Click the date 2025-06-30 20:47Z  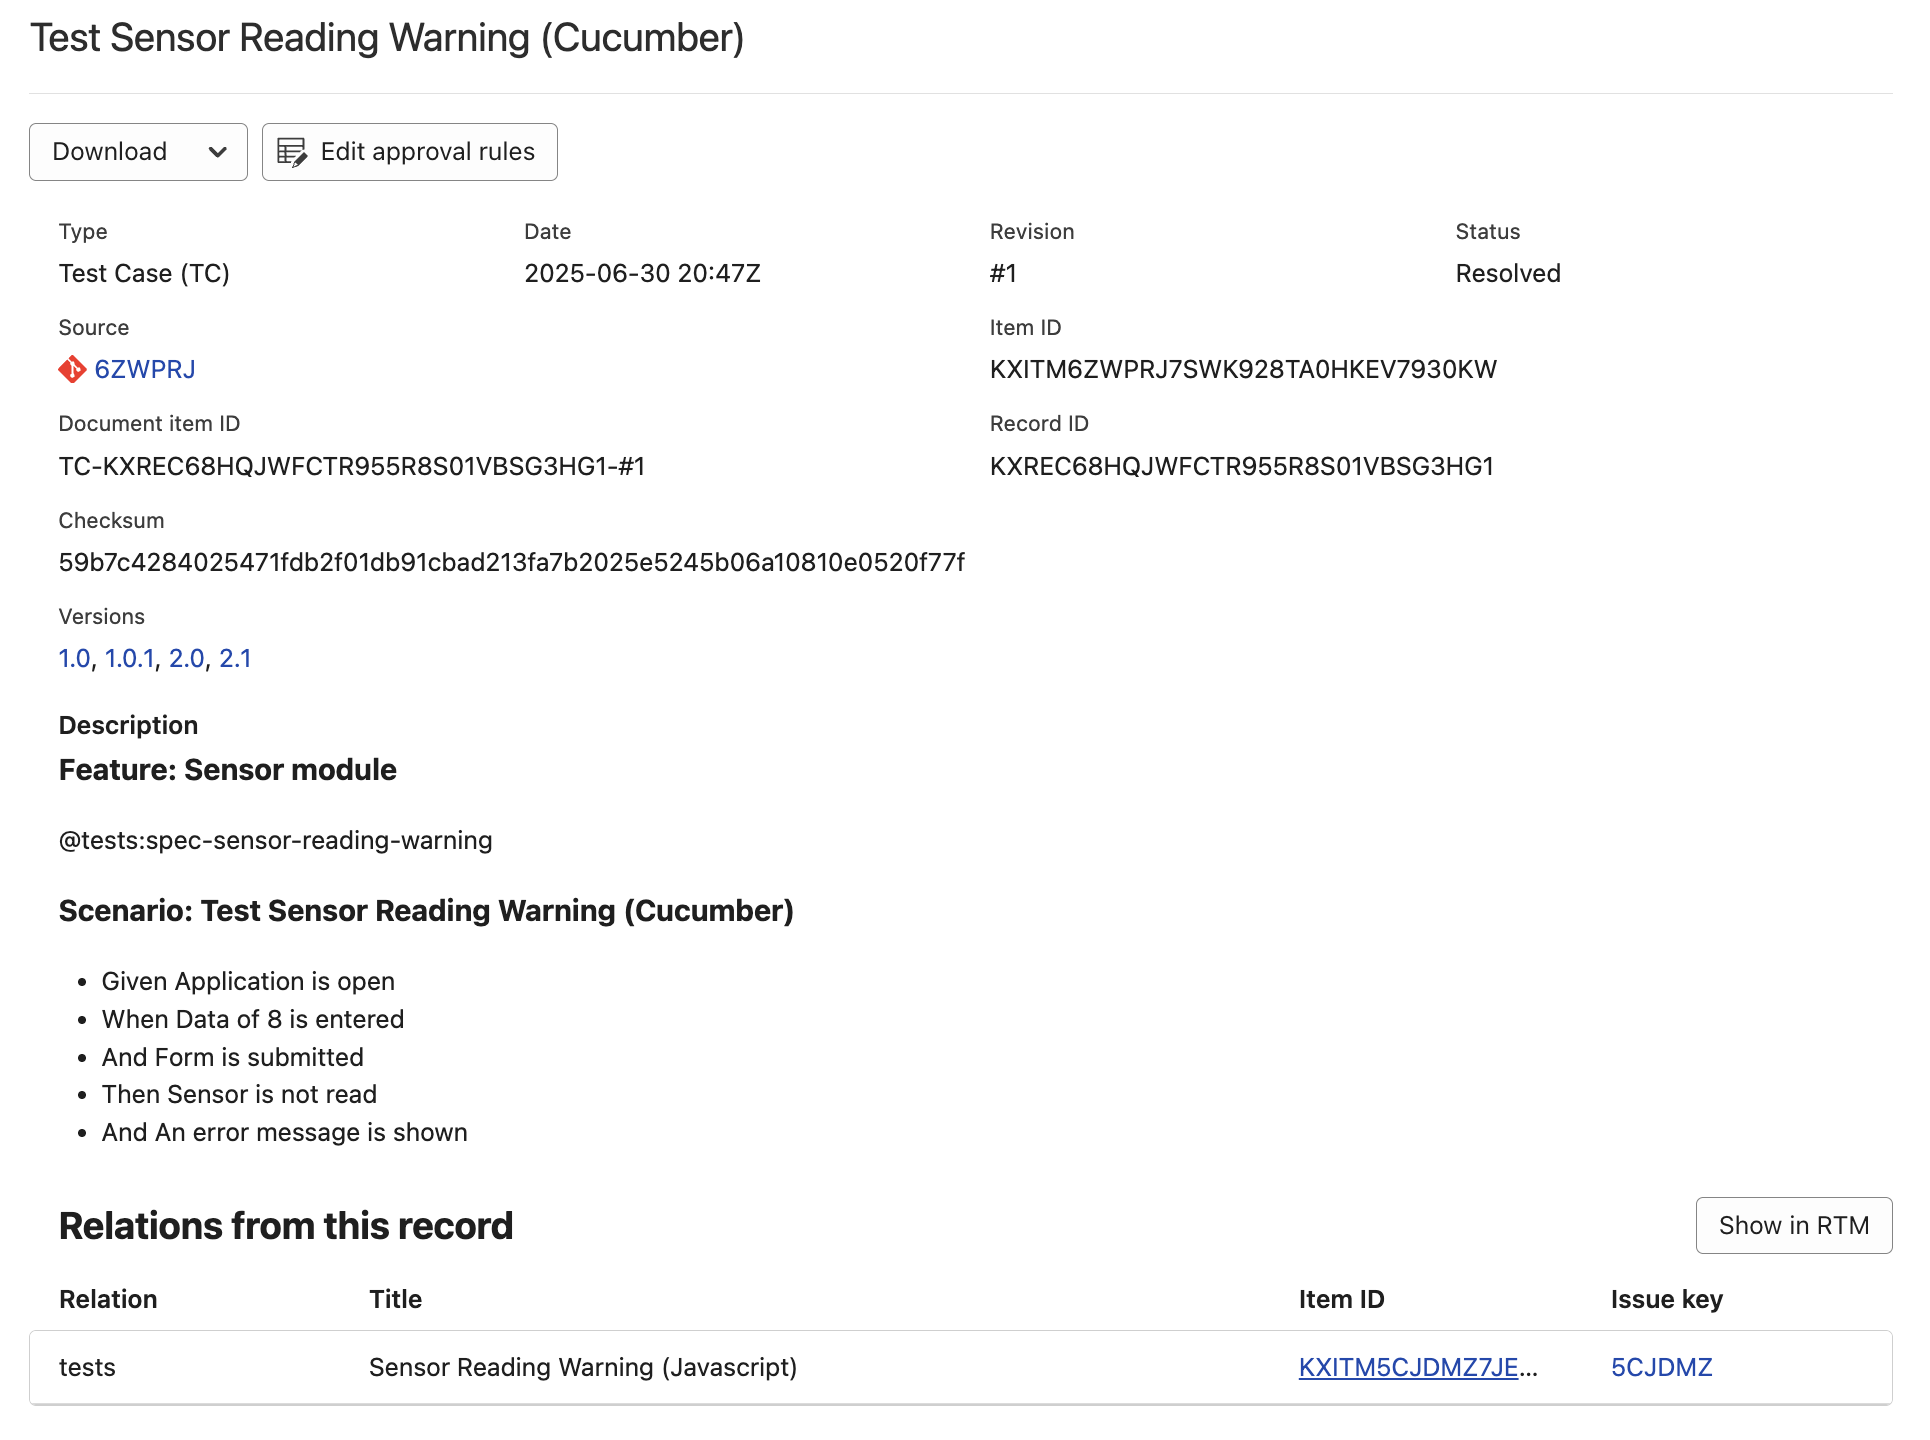click(643, 274)
